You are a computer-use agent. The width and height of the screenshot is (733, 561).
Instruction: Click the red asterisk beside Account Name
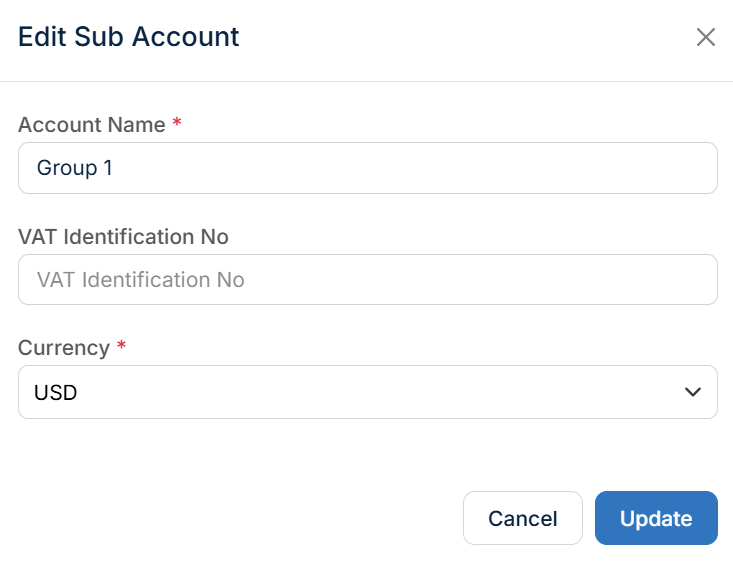[177, 123]
